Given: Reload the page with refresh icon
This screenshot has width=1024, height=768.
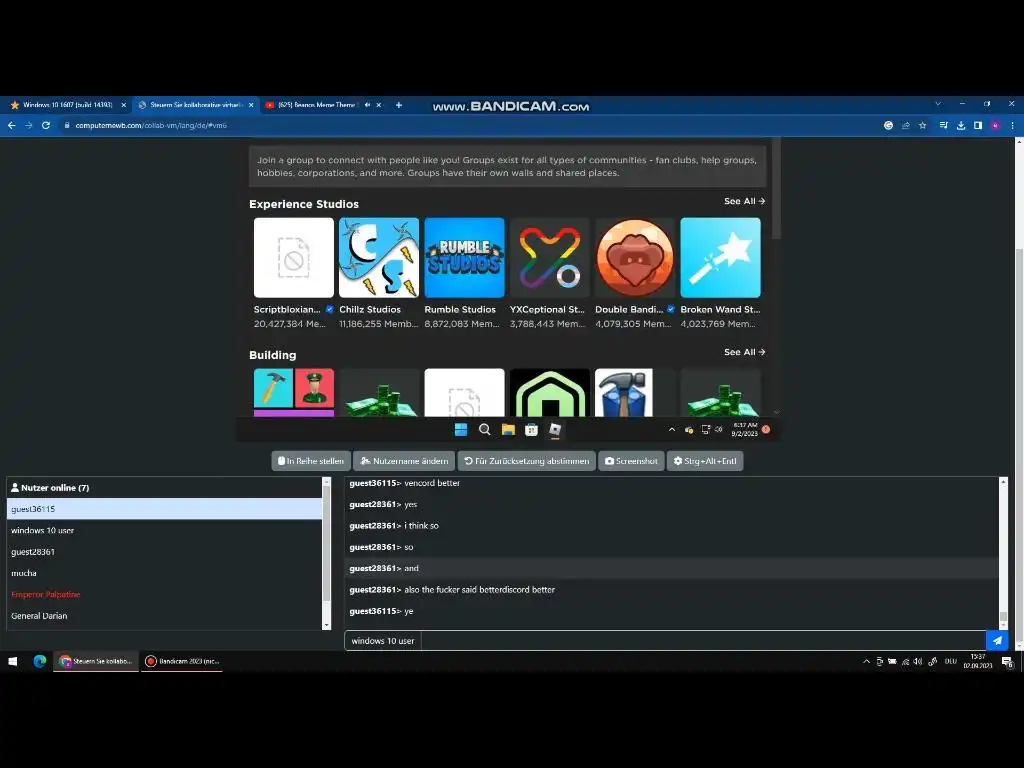Looking at the screenshot, I should (x=46, y=125).
